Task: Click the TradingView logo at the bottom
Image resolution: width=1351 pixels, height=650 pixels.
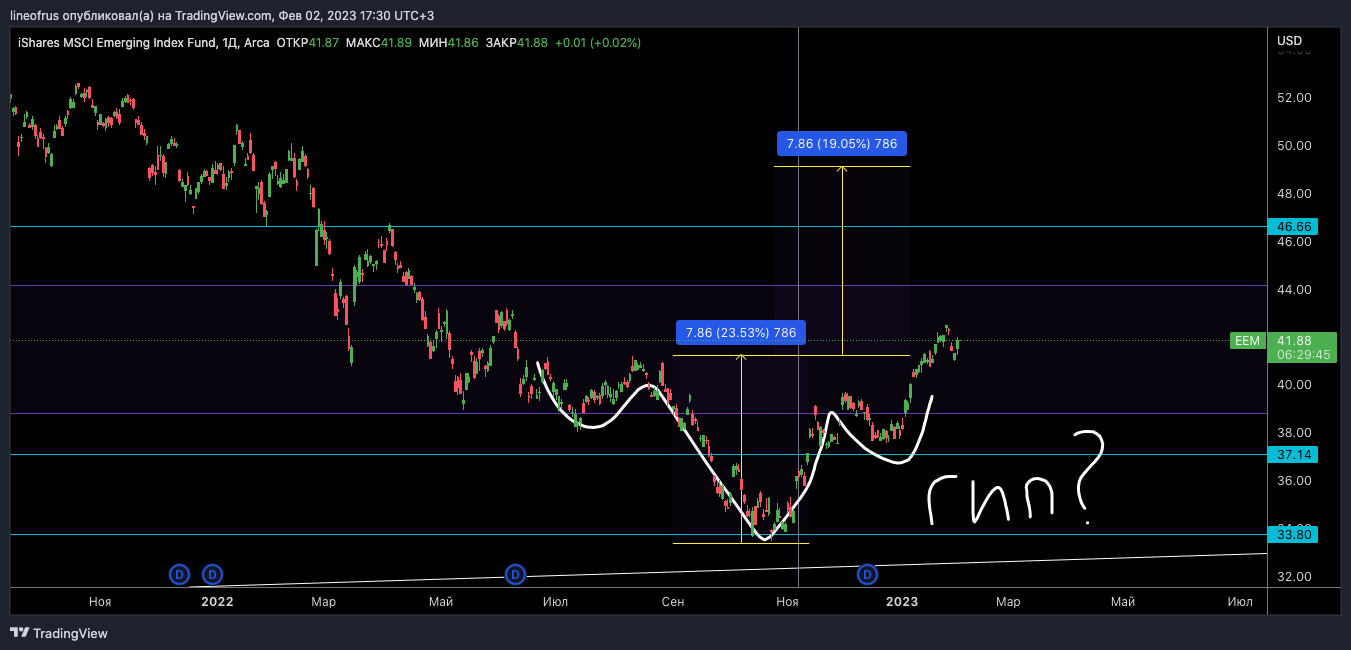Action: tap(58, 633)
